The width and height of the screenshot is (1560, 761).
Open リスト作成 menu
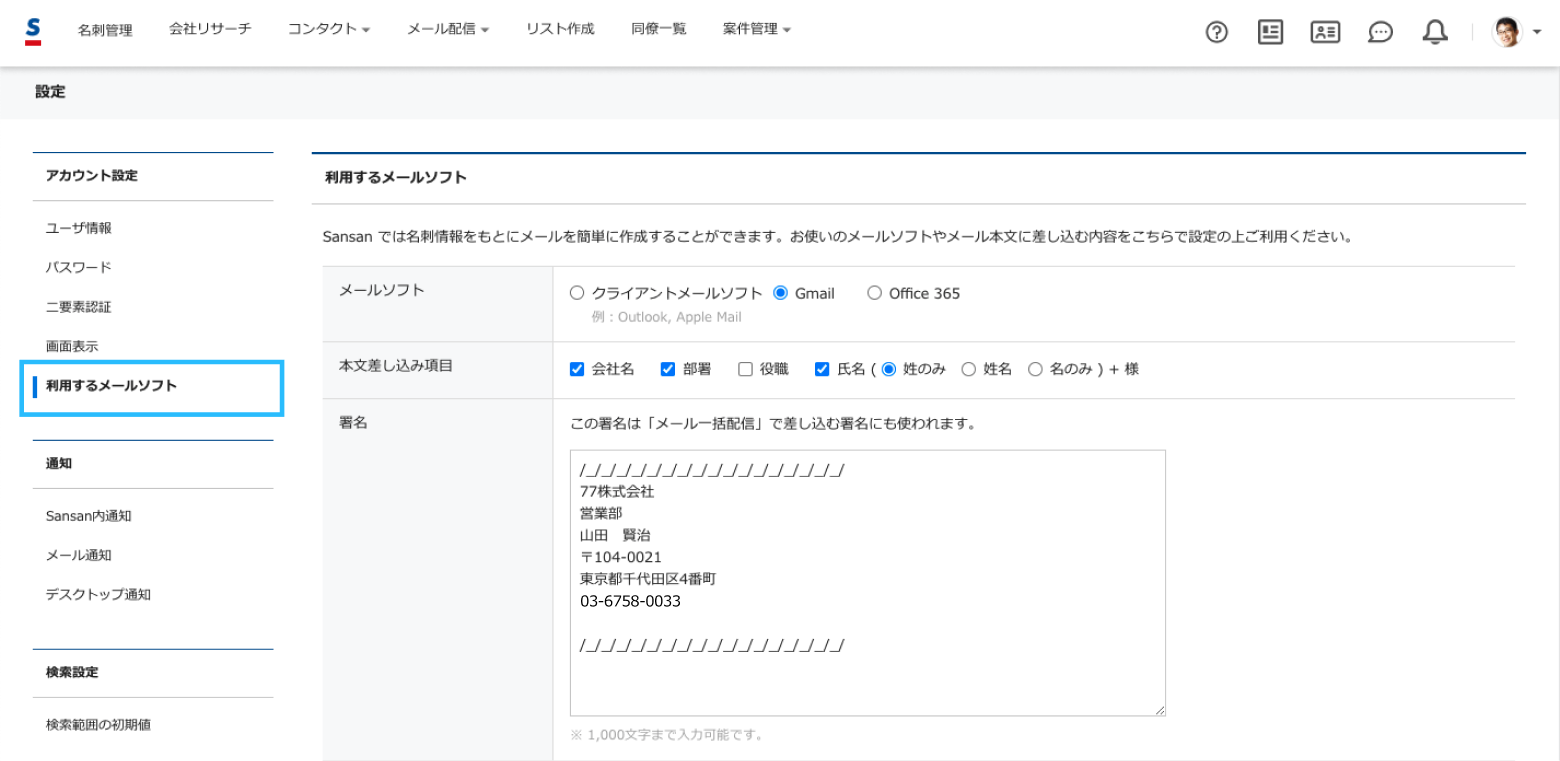tap(560, 29)
